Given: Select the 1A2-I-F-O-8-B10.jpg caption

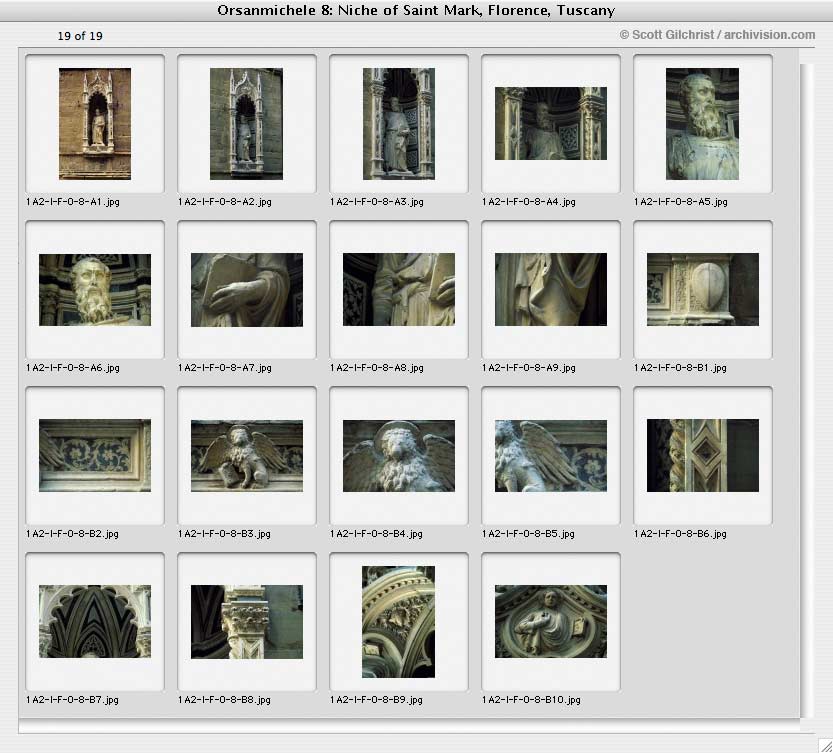Looking at the screenshot, I should [531, 700].
